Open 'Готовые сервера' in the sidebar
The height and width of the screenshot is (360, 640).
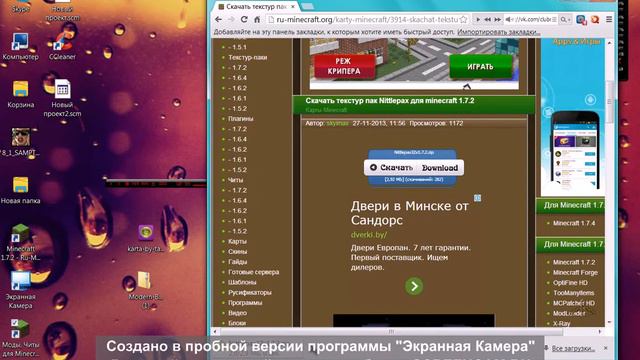pos(253,272)
